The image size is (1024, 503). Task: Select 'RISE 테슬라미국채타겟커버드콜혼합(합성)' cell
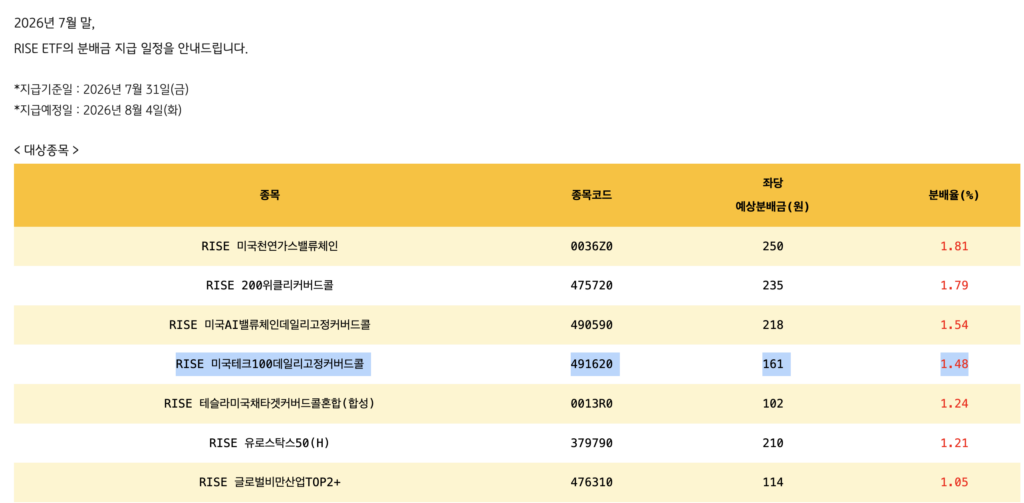[x=270, y=403]
